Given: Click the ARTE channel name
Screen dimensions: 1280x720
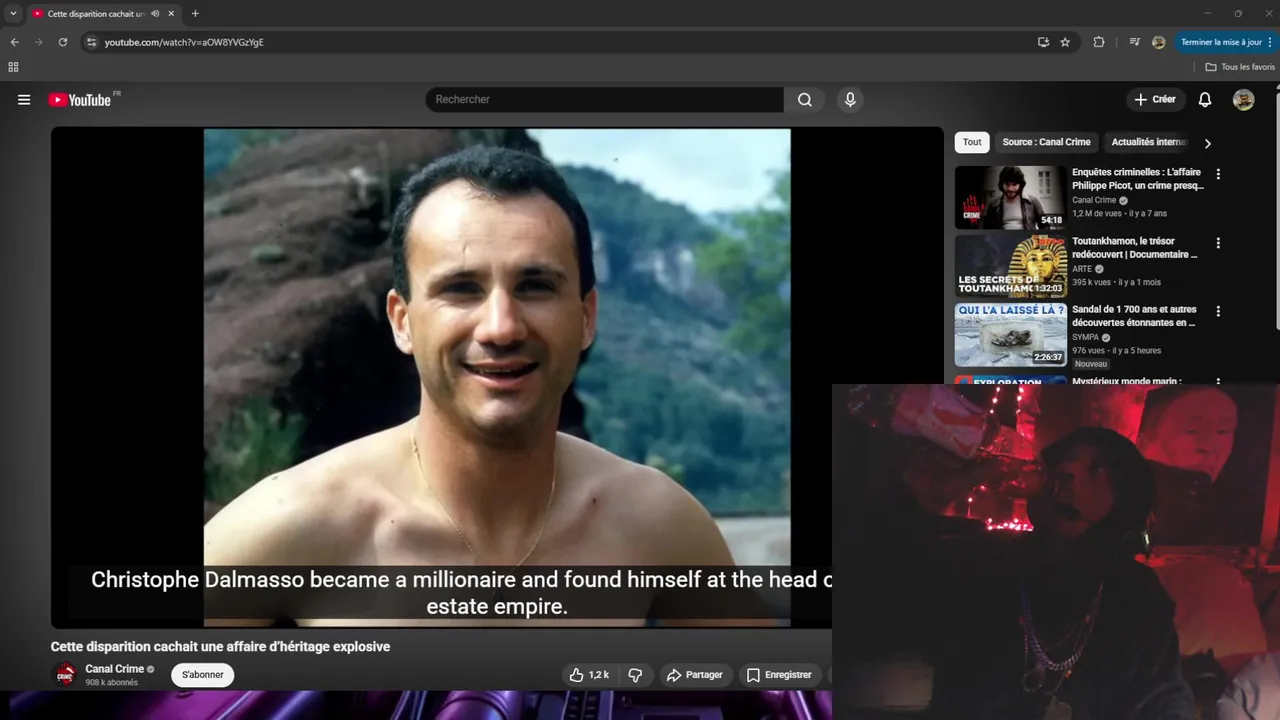Looking at the screenshot, I should (1083, 269).
